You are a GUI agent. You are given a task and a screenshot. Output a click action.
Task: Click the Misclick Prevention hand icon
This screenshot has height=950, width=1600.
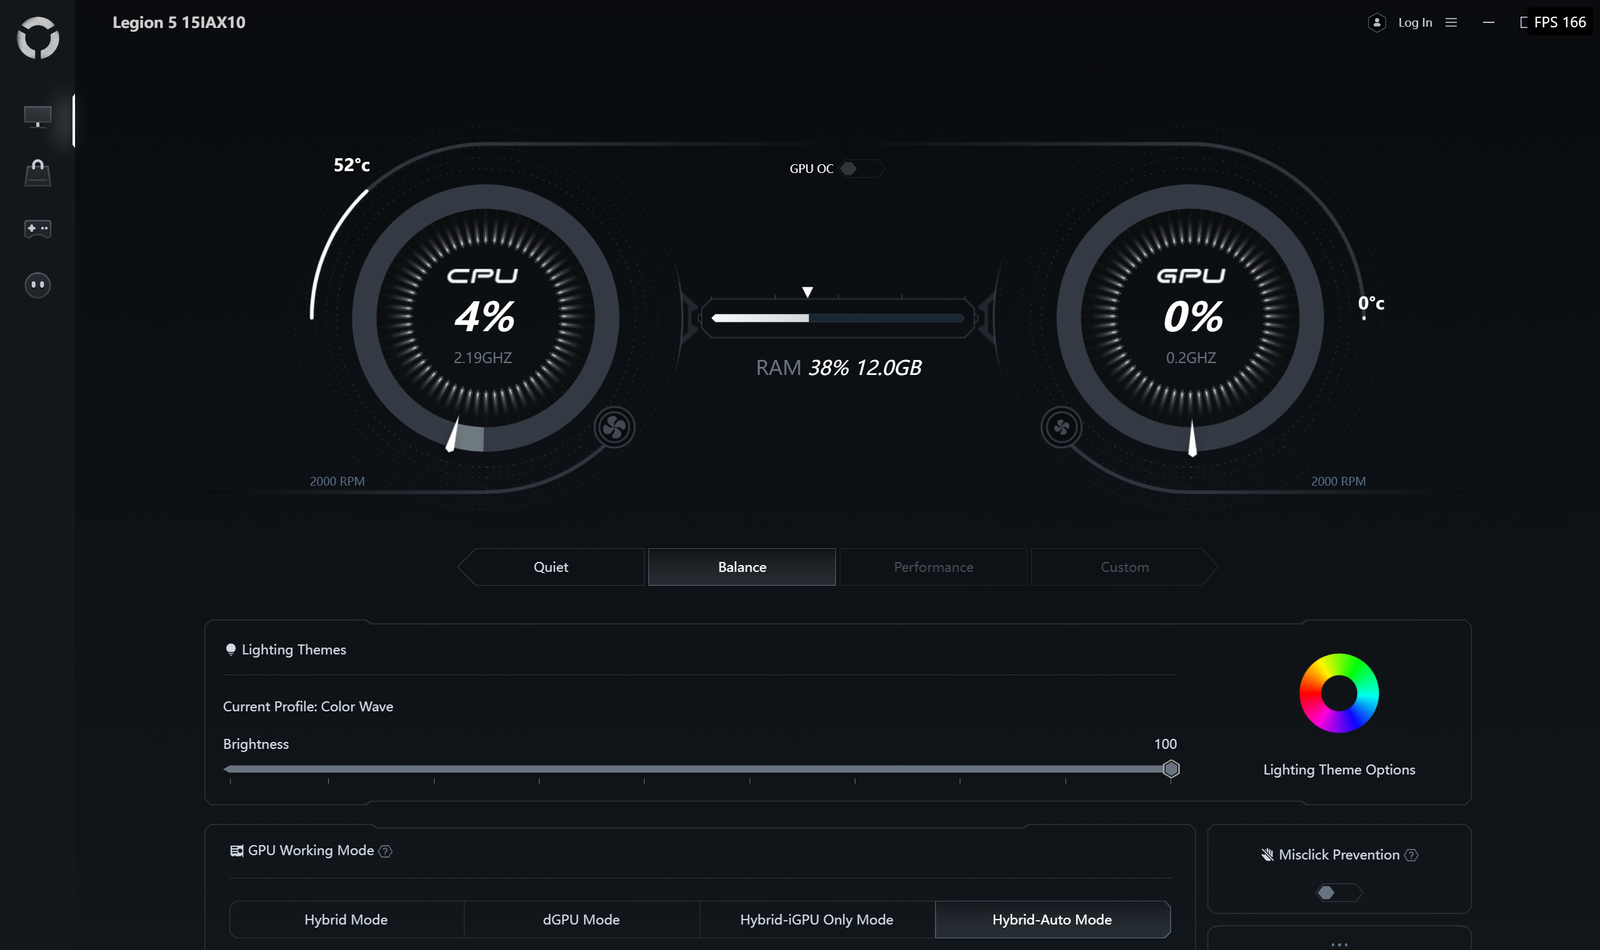(1267, 855)
